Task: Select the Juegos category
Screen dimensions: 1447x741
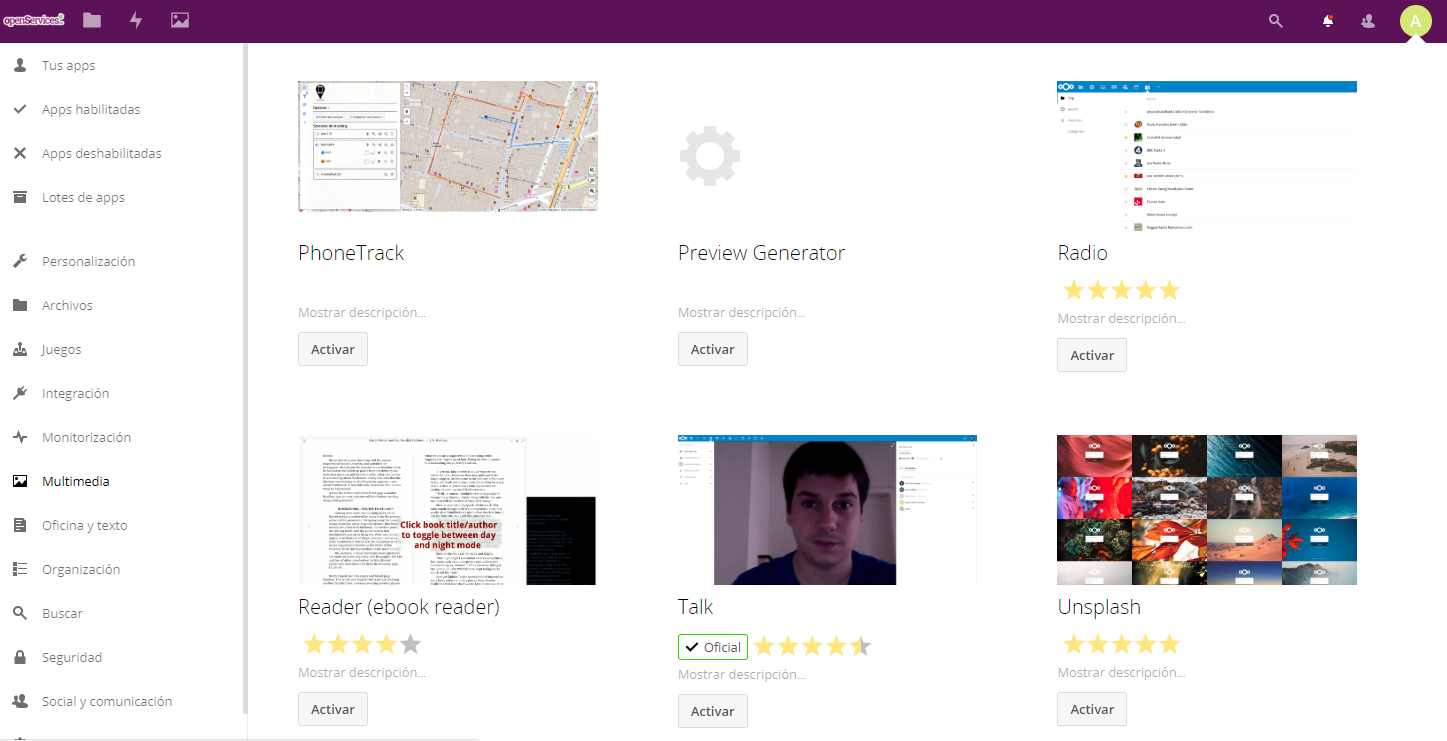Action: [61, 349]
